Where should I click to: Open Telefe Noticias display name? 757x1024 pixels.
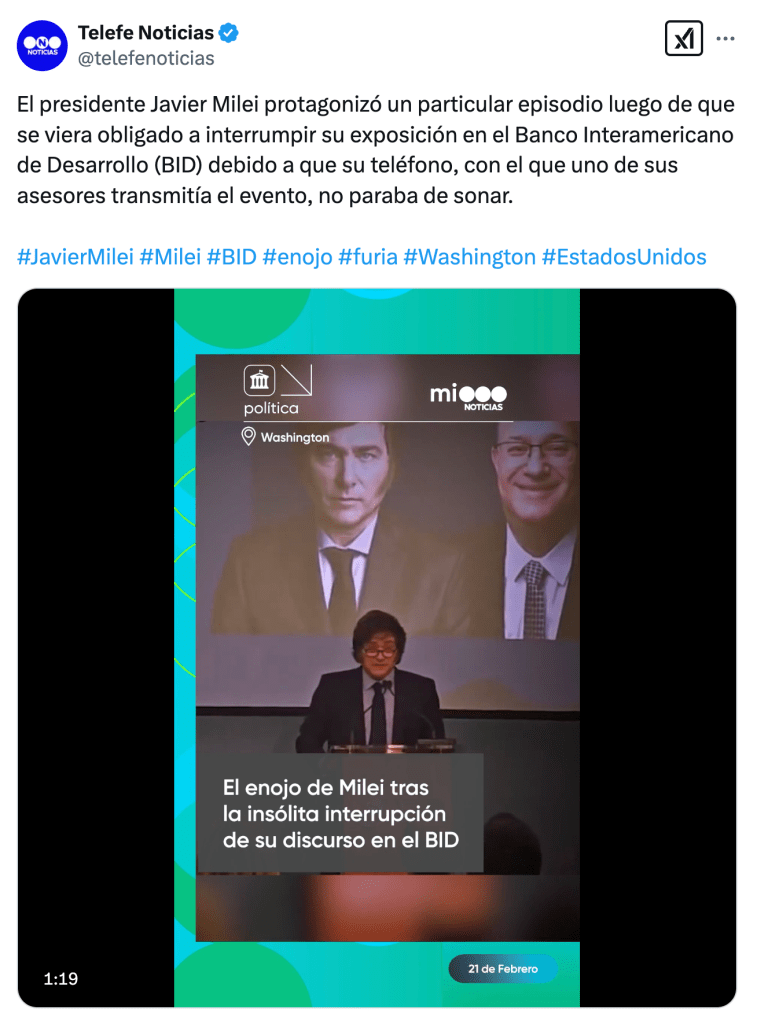[146, 32]
